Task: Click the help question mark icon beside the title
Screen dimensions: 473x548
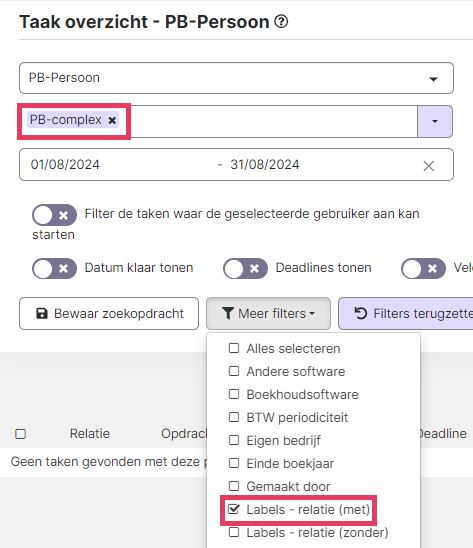Action: click(x=281, y=22)
